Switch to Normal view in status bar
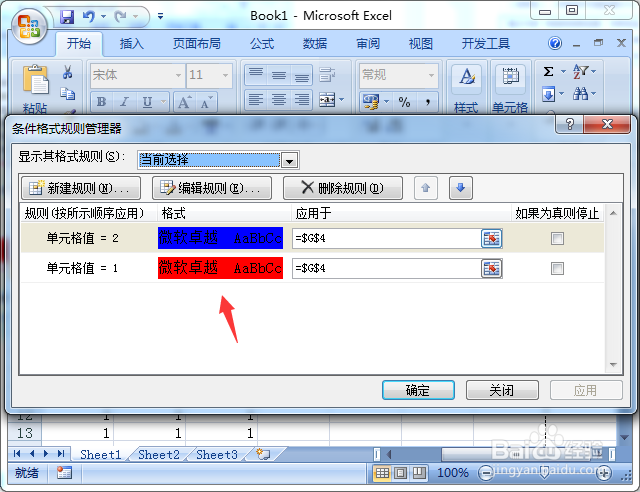This screenshot has width=640, height=492. click(x=382, y=473)
